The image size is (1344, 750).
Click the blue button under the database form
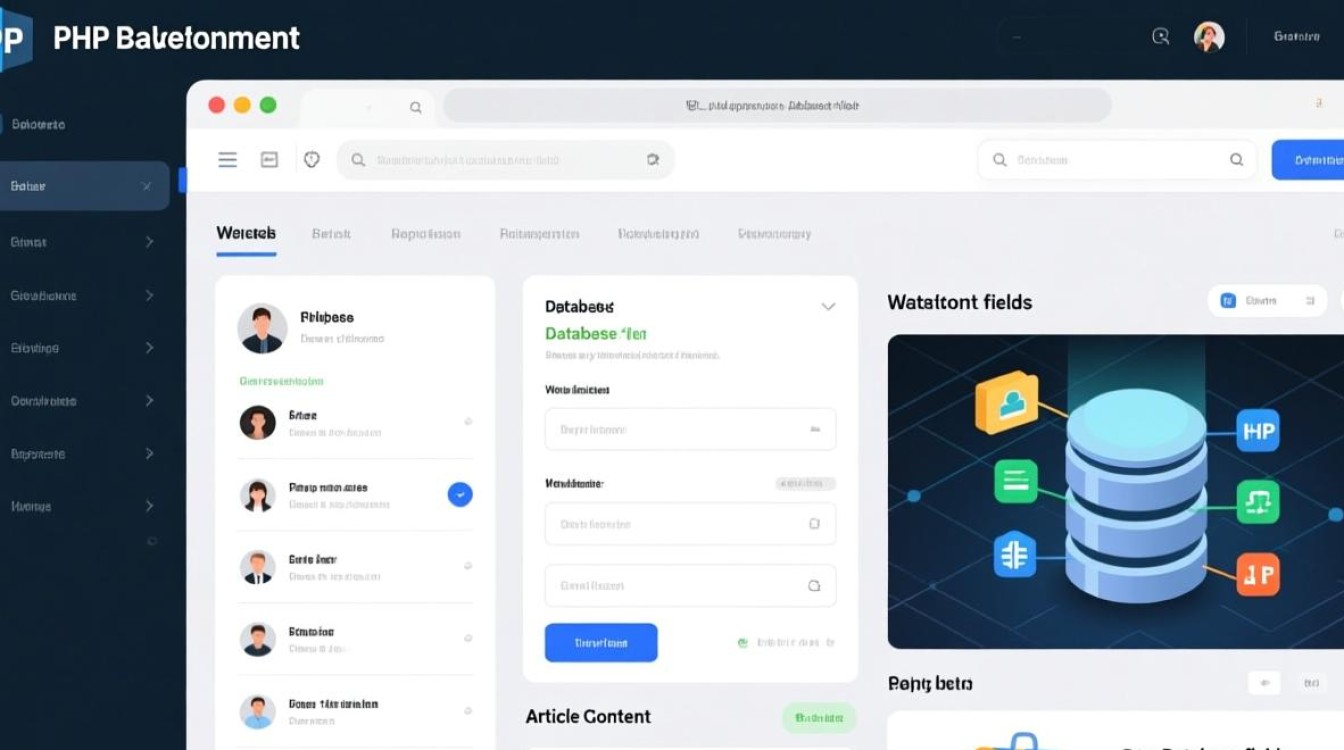pyautogui.click(x=601, y=643)
